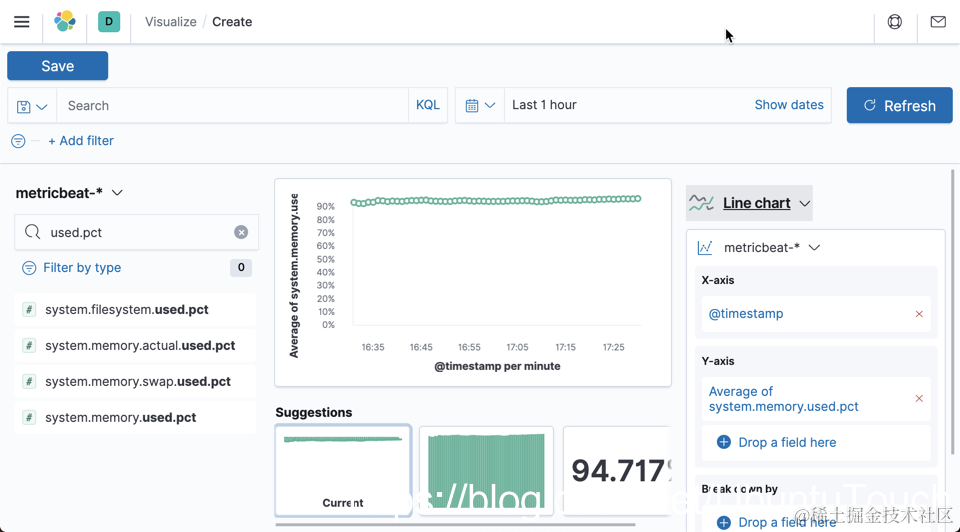This screenshot has width=960, height=532.
Task: Click Show dates link
Action: tap(789, 105)
